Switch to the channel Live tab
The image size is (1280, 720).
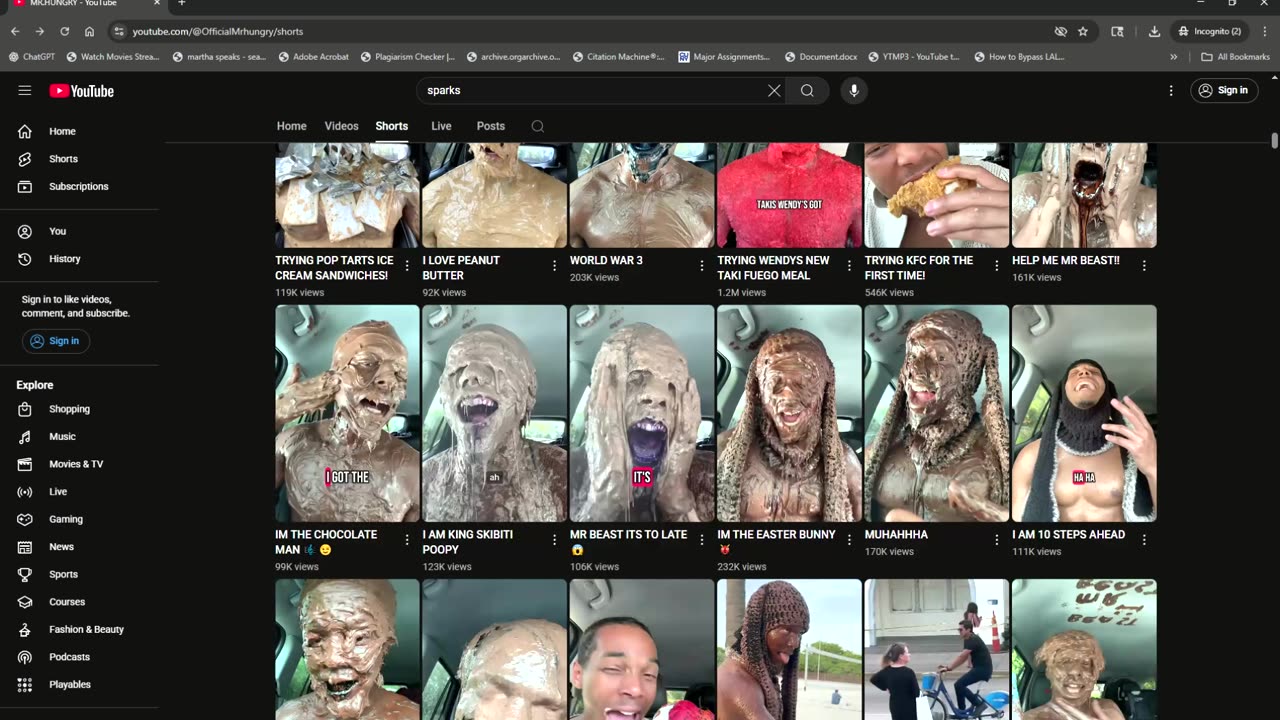441,126
